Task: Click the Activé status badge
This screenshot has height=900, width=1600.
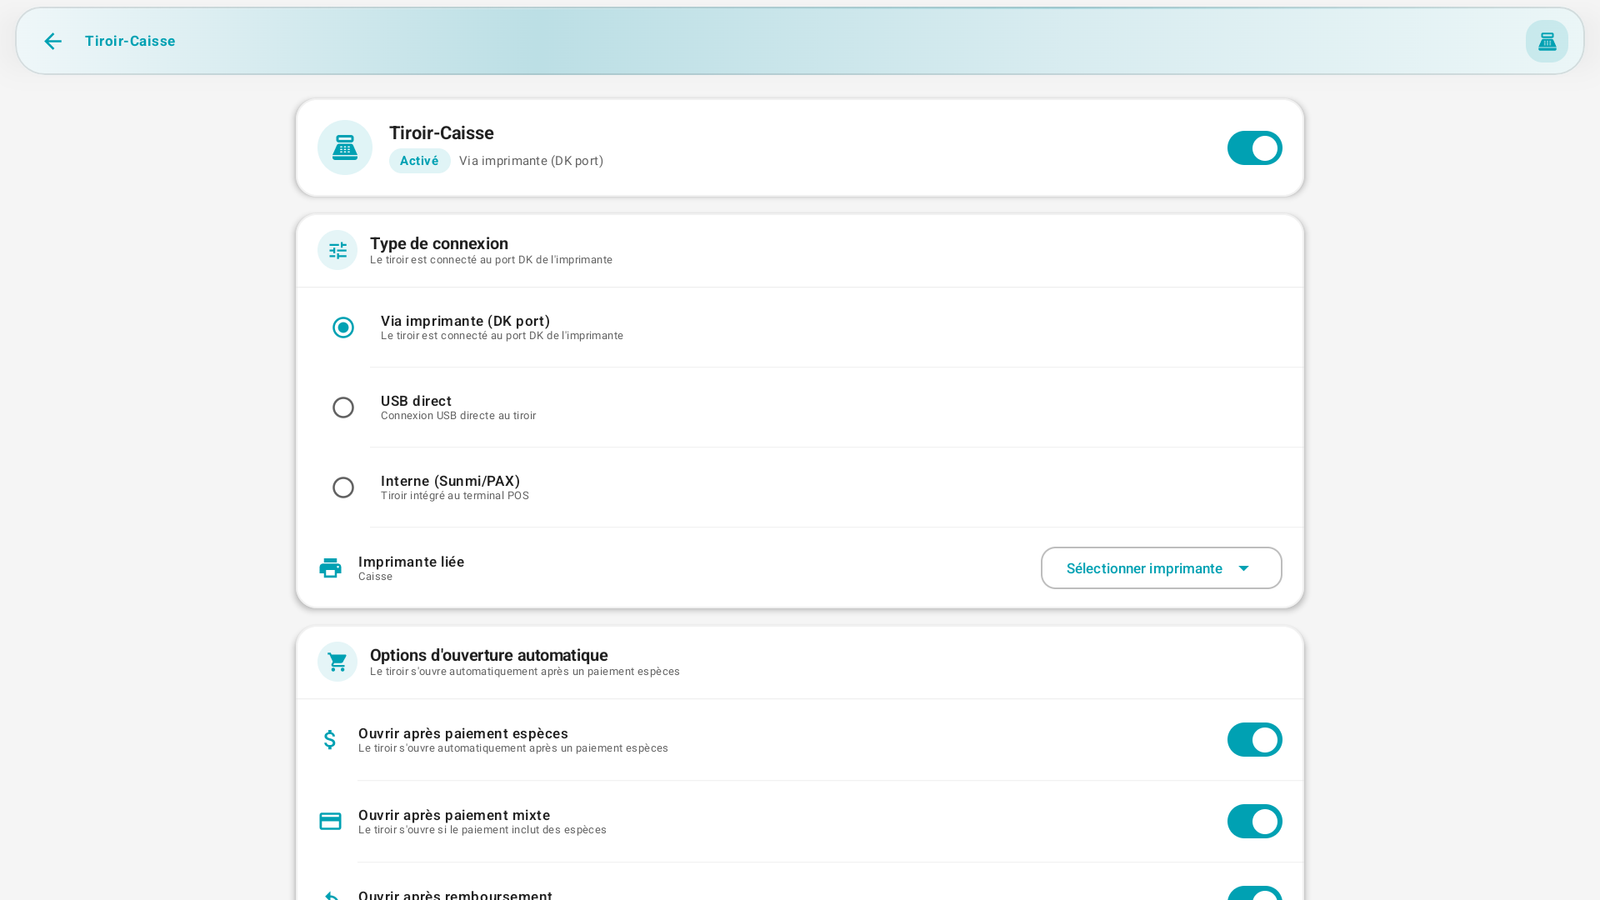Action: pos(420,161)
